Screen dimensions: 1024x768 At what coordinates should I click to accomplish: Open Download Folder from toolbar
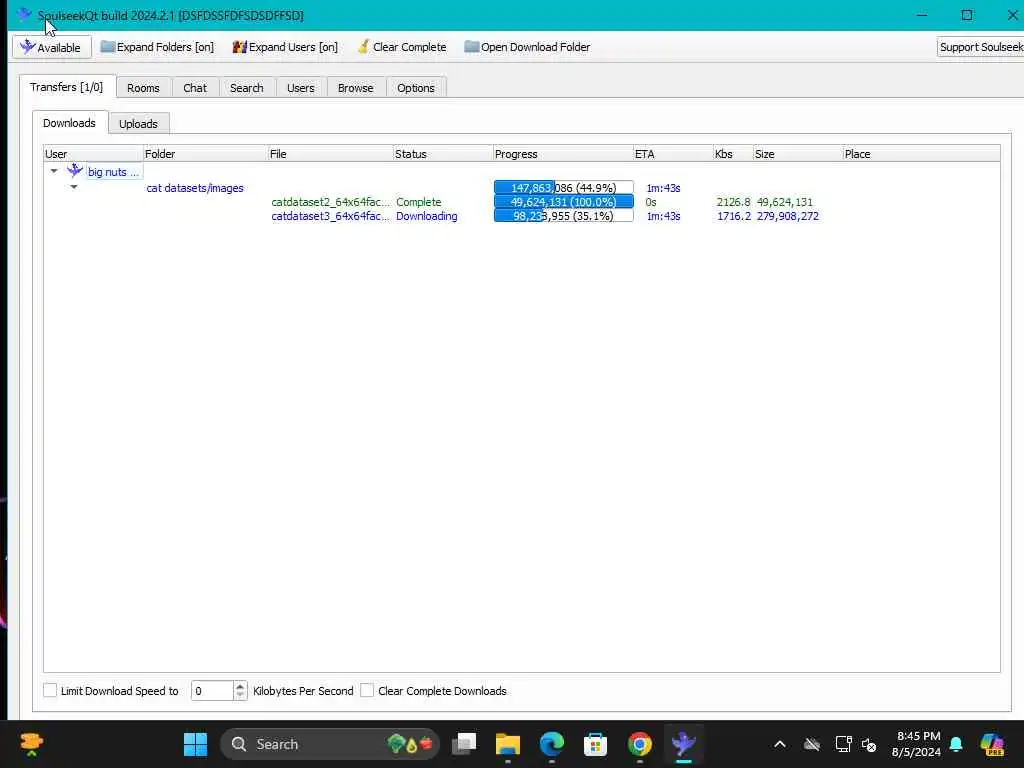click(527, 47)
